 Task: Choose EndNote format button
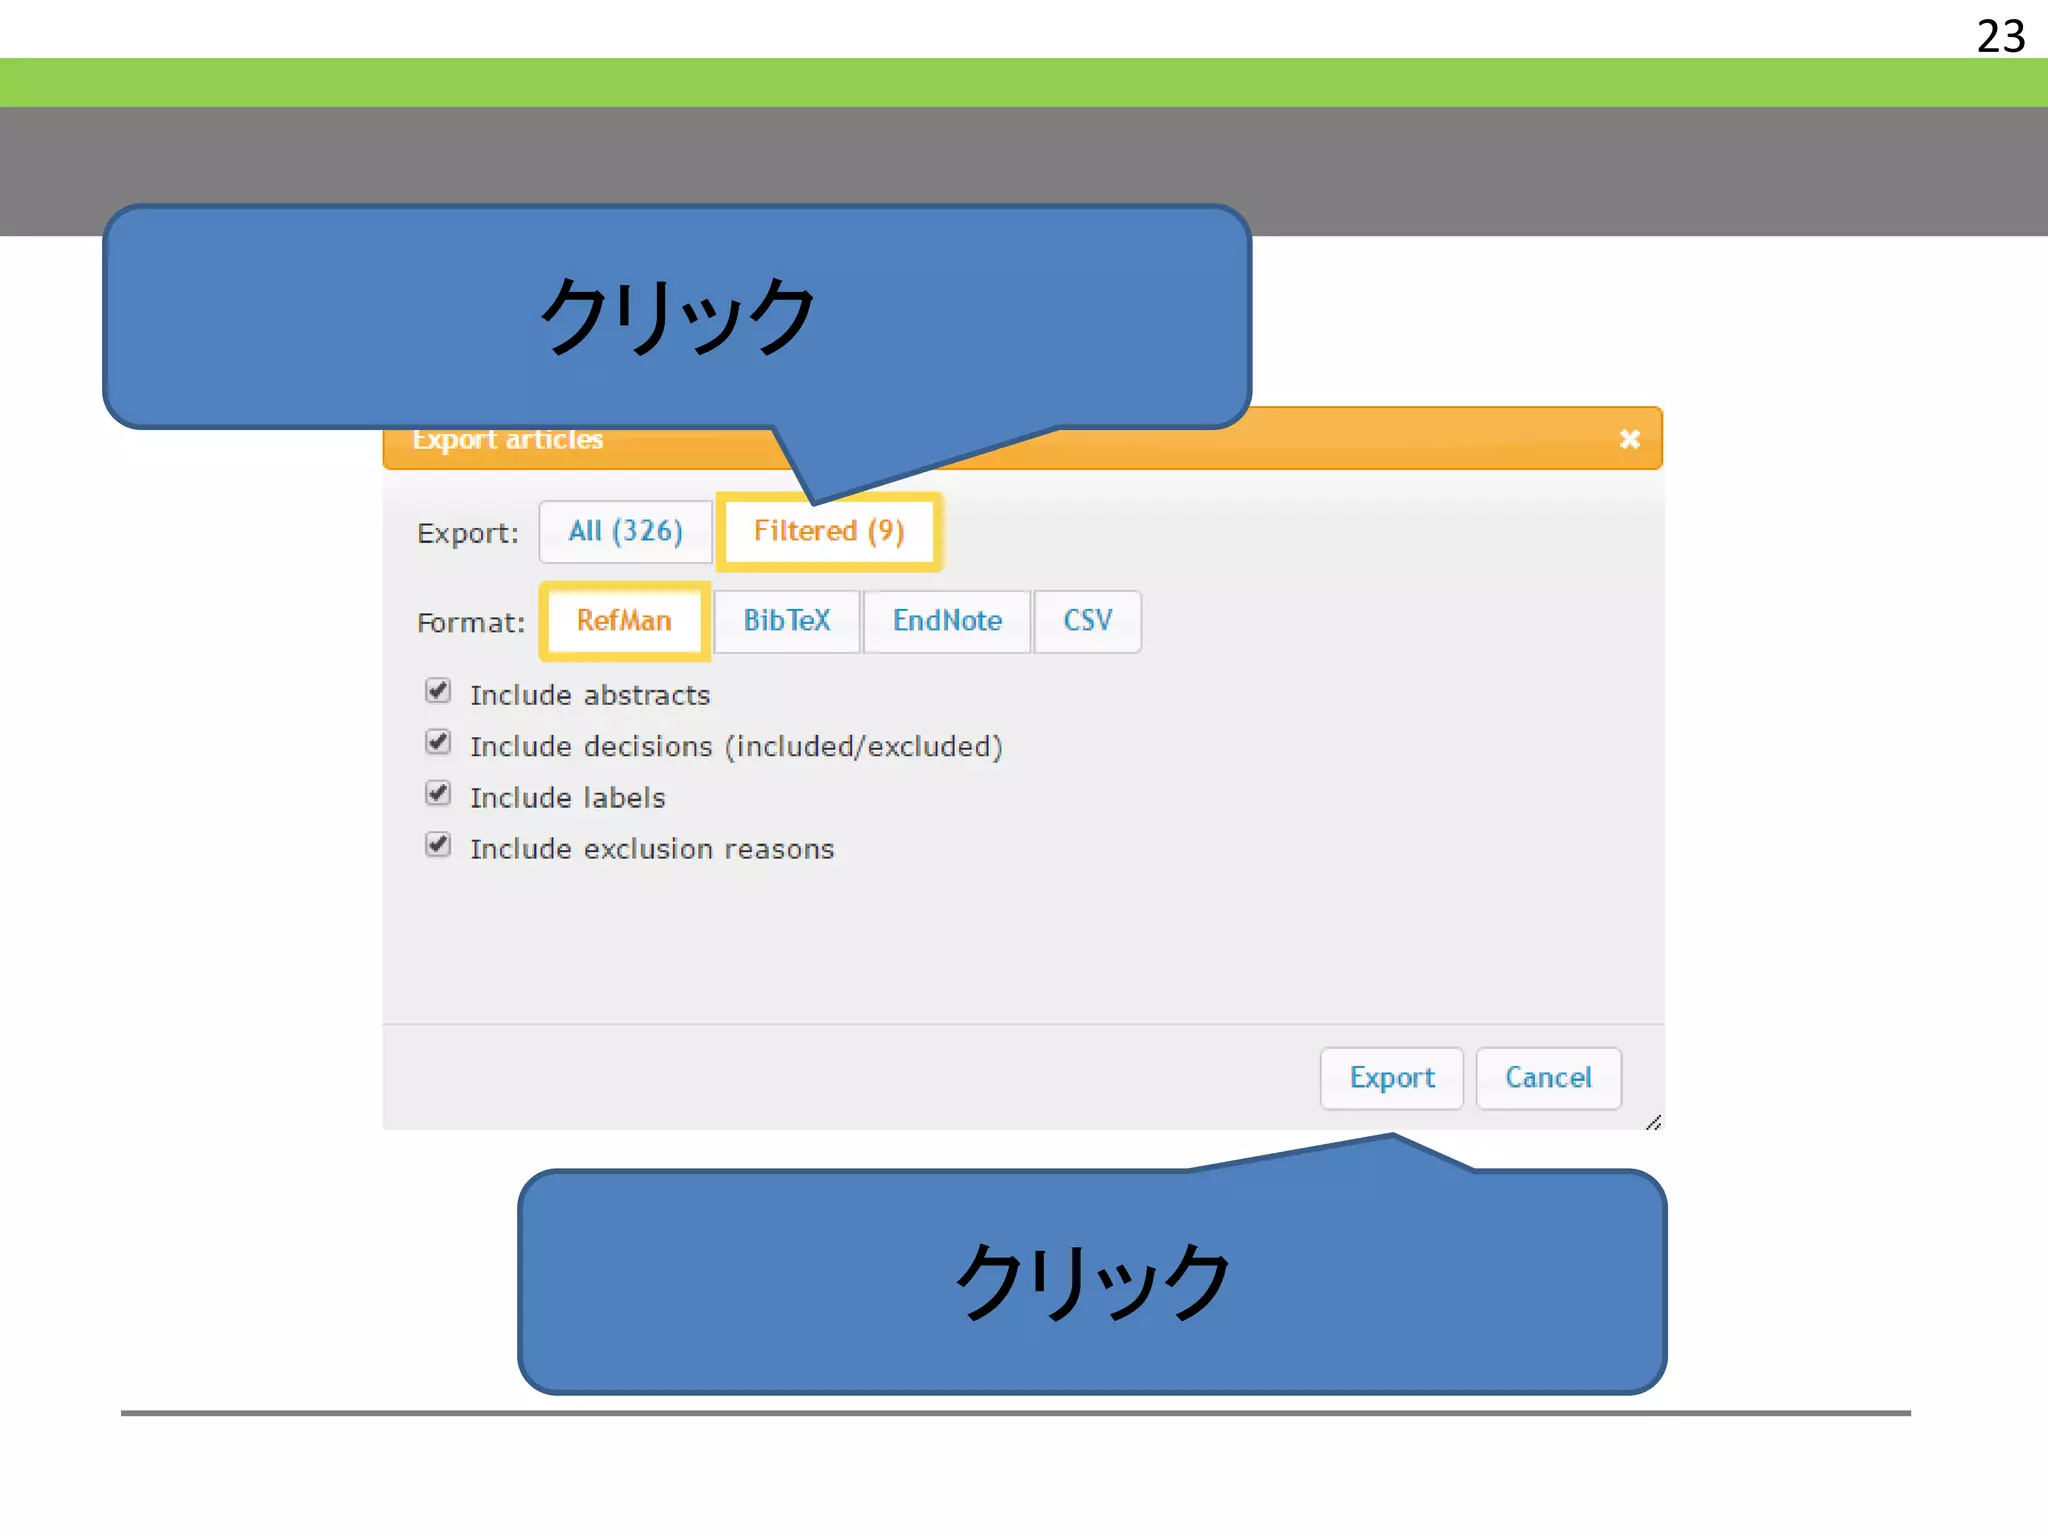click(947, 621)
